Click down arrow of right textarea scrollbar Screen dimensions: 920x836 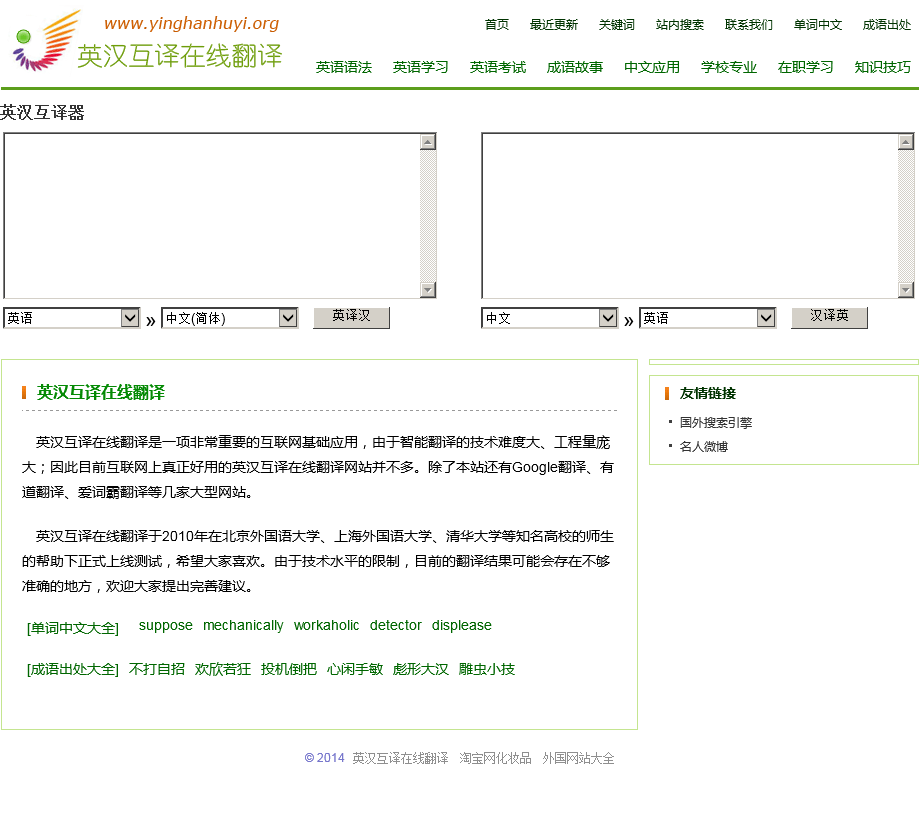tap(906, 289)
